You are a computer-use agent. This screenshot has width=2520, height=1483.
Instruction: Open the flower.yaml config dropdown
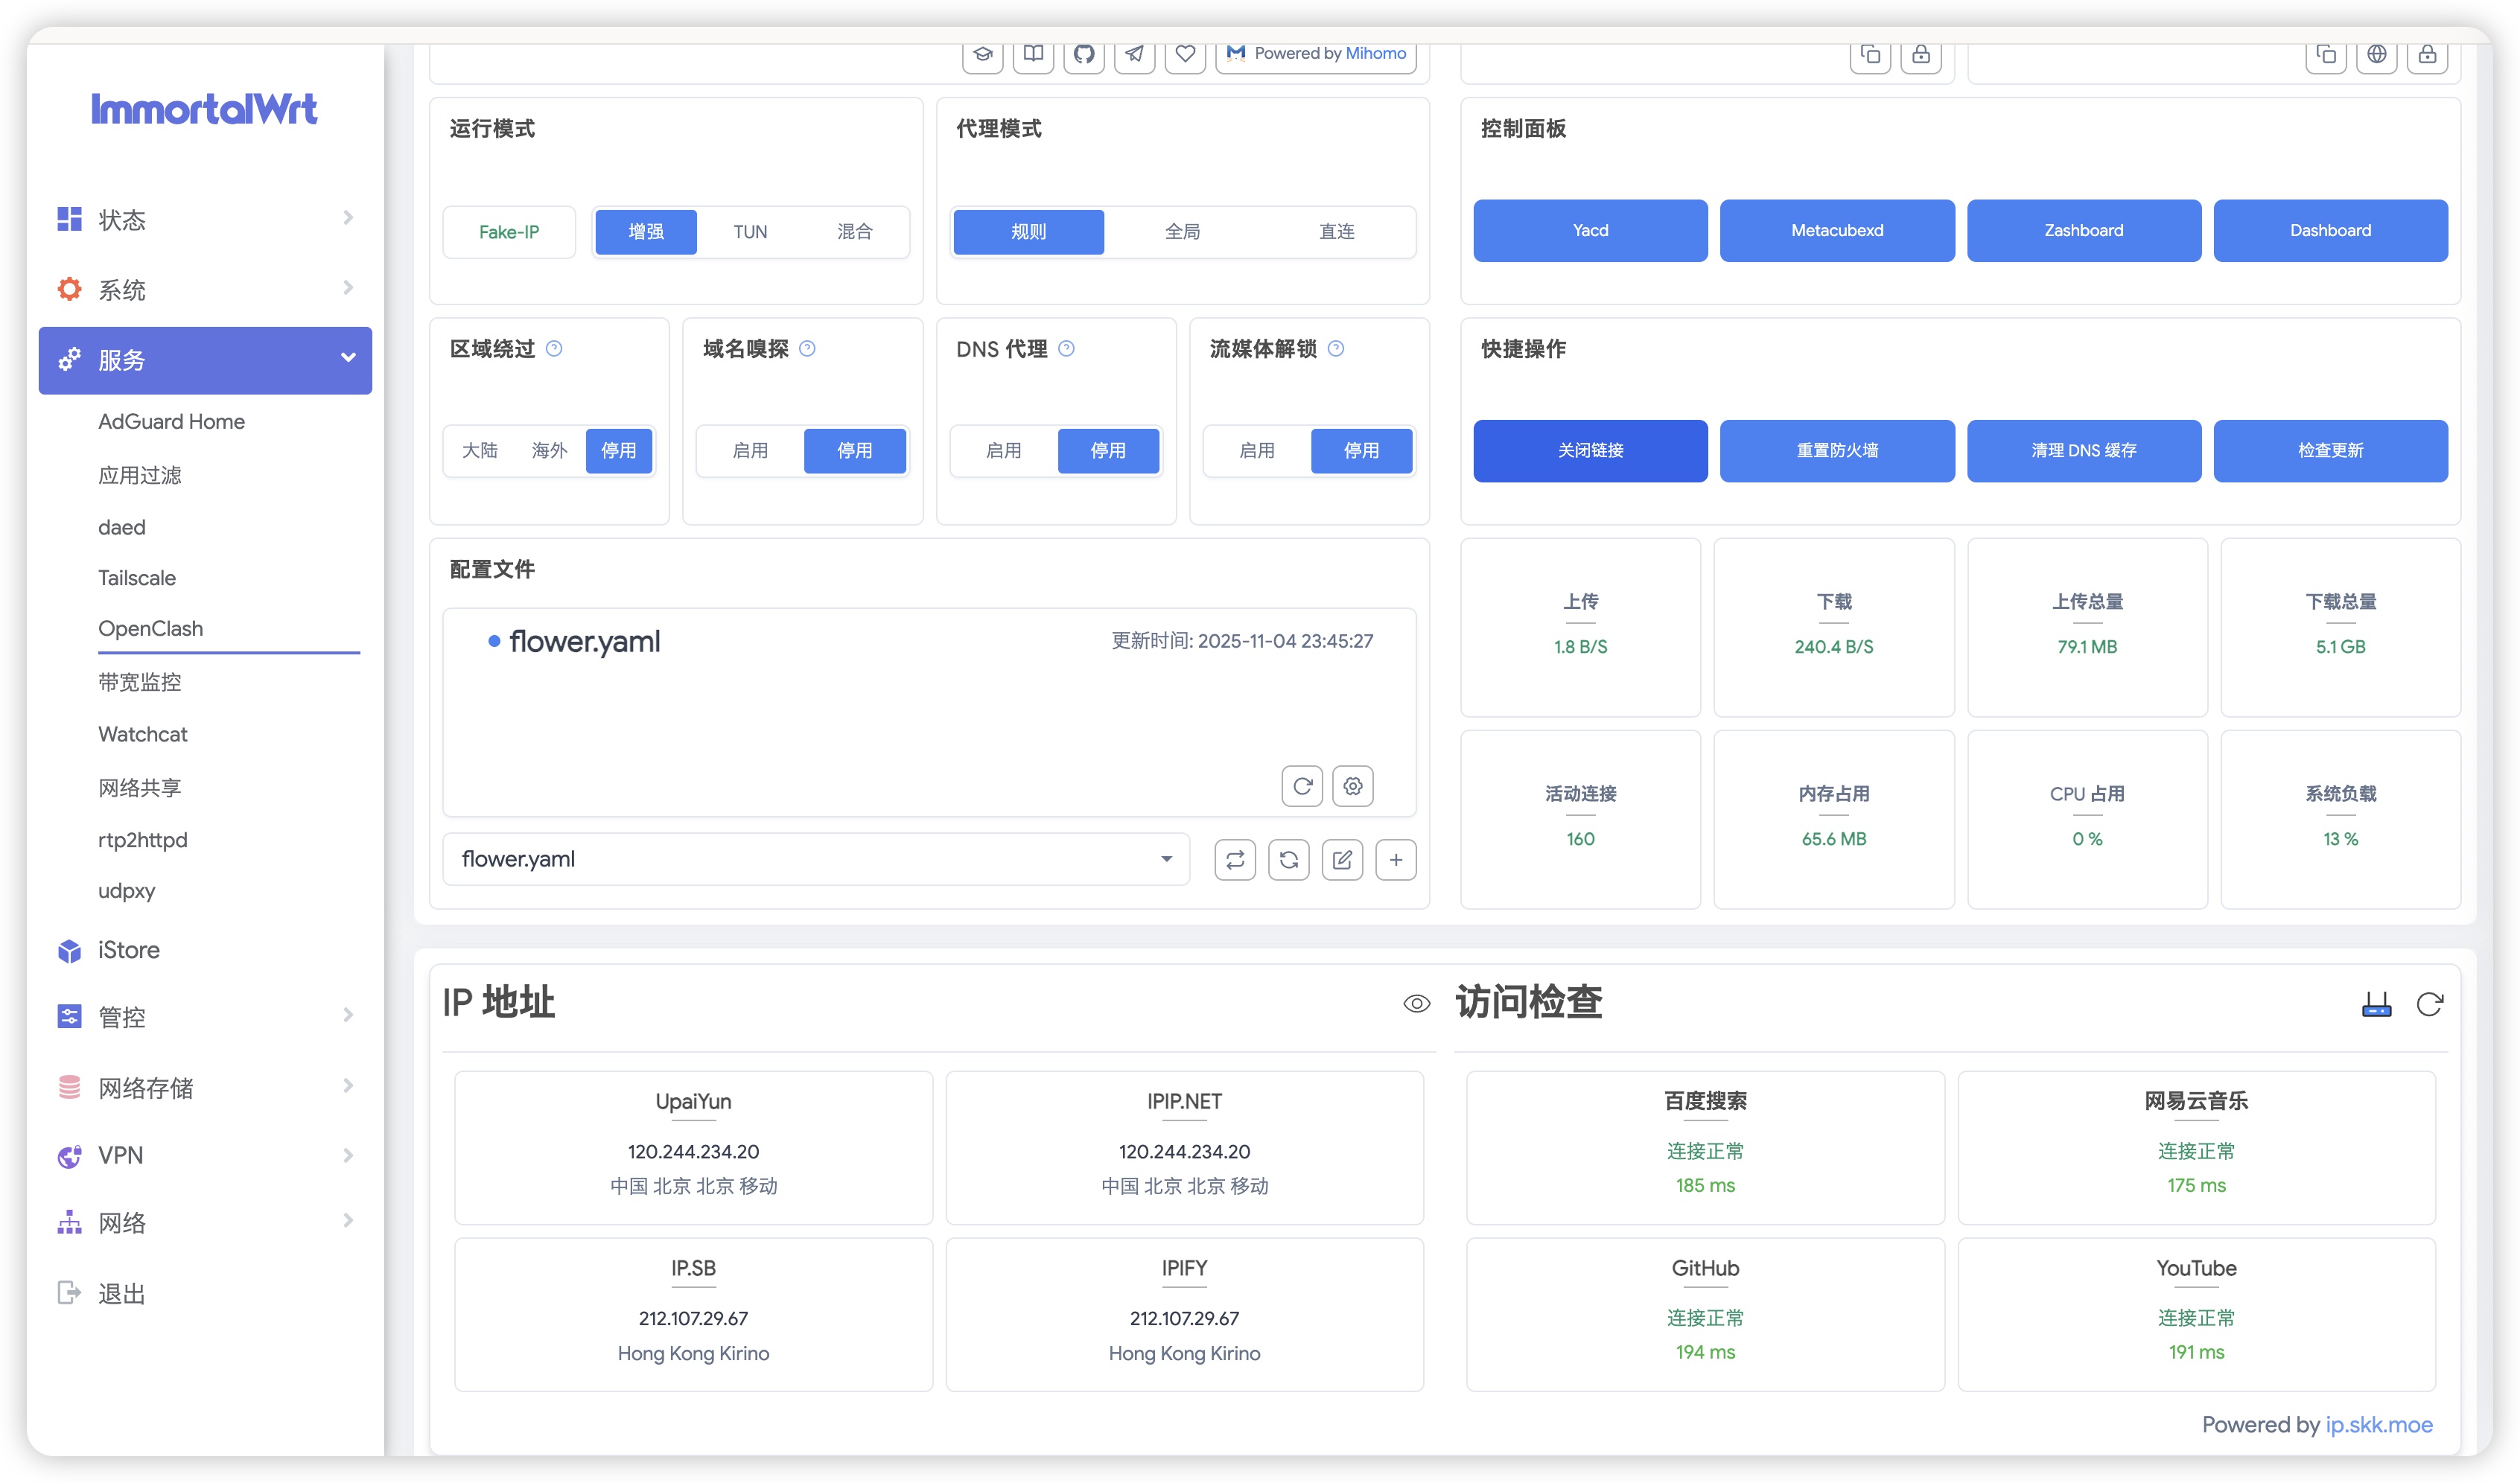(816, 860)
